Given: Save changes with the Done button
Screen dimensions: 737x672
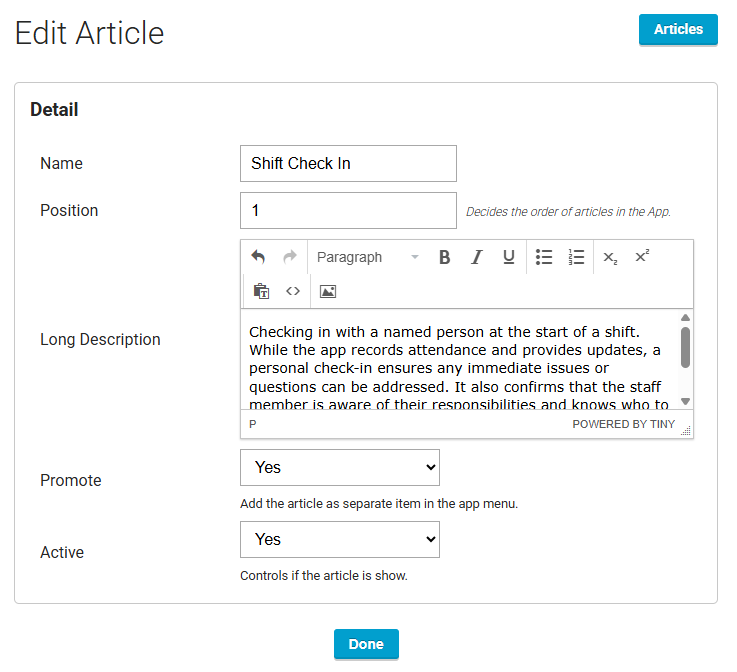Looking at the screenshot, I should coord(366,644).
